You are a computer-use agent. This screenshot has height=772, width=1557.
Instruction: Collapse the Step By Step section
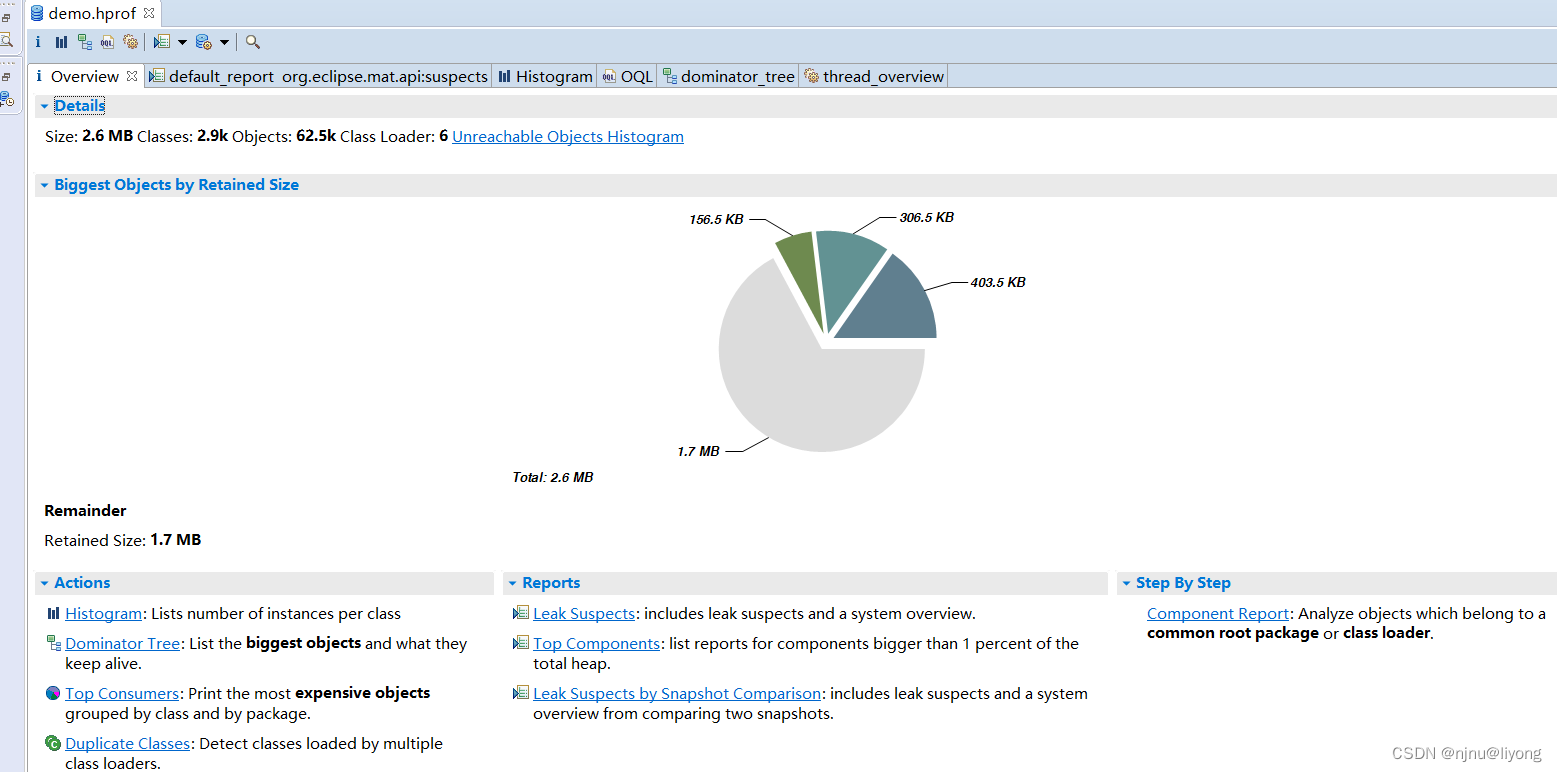pyautogui.click(x=1126, y=583)
